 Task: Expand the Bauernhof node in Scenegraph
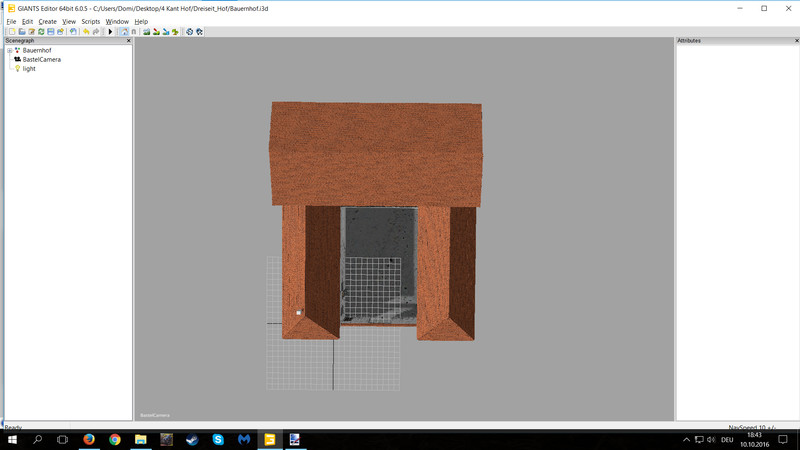(10, 50)
